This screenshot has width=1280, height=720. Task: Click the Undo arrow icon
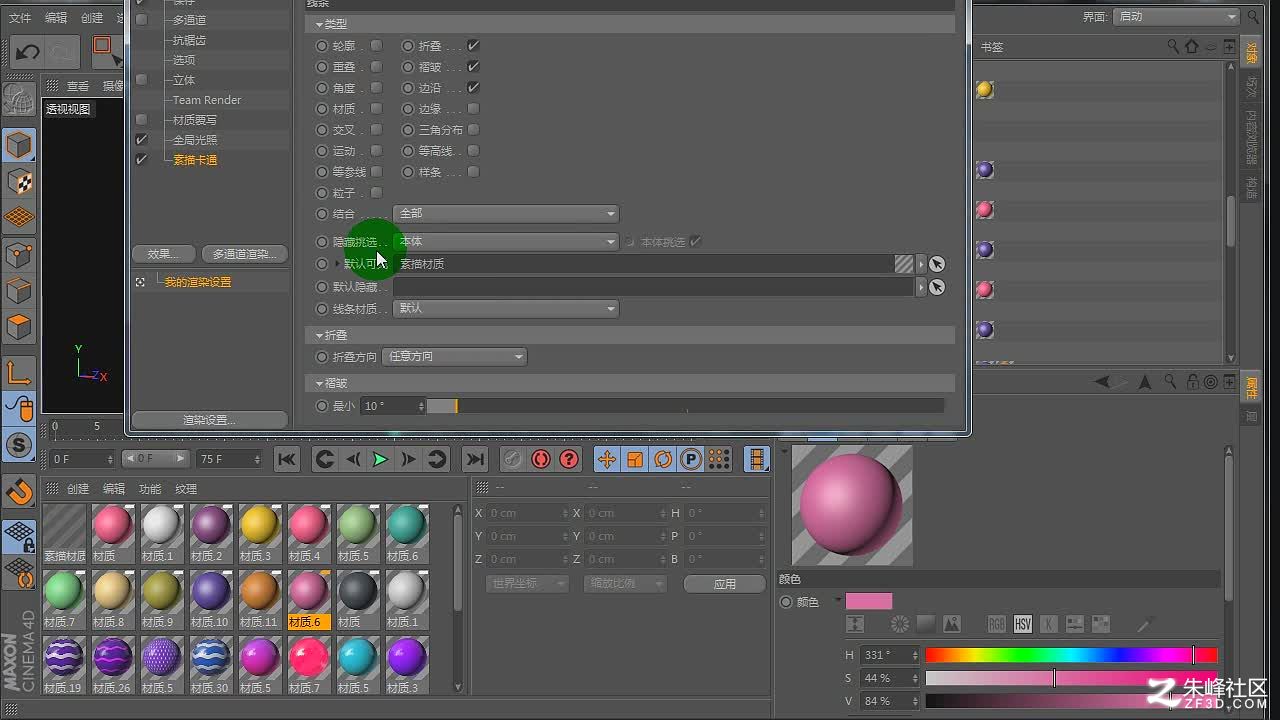[28, 51]
